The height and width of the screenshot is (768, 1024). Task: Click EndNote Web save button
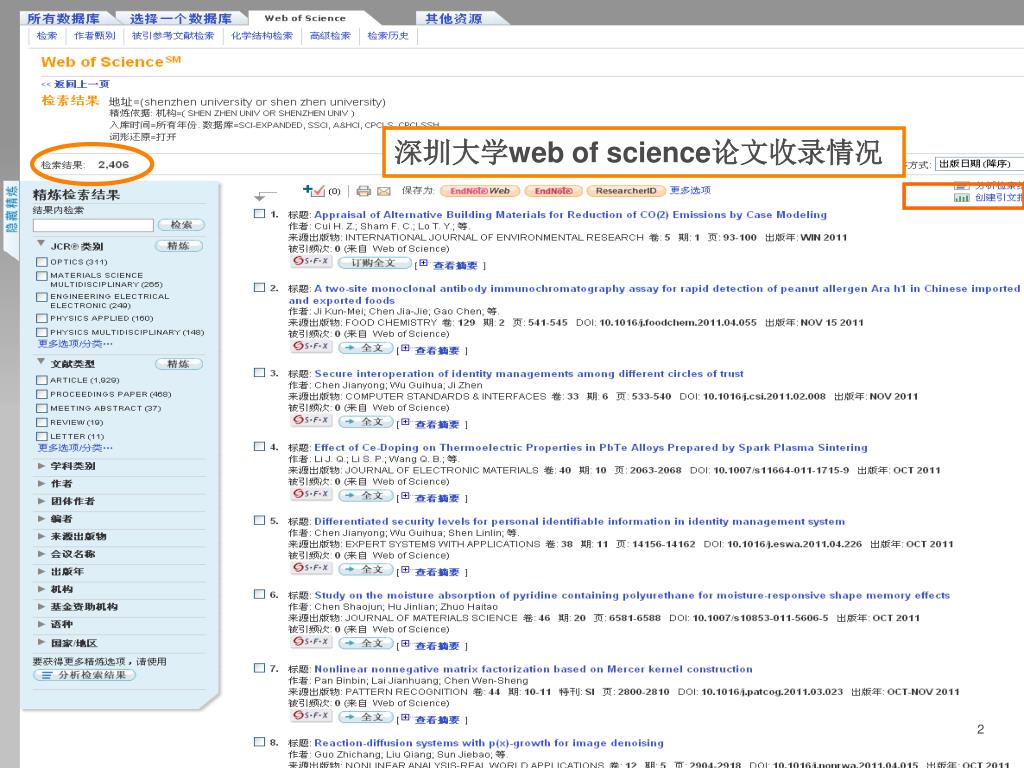pos(480,191)
